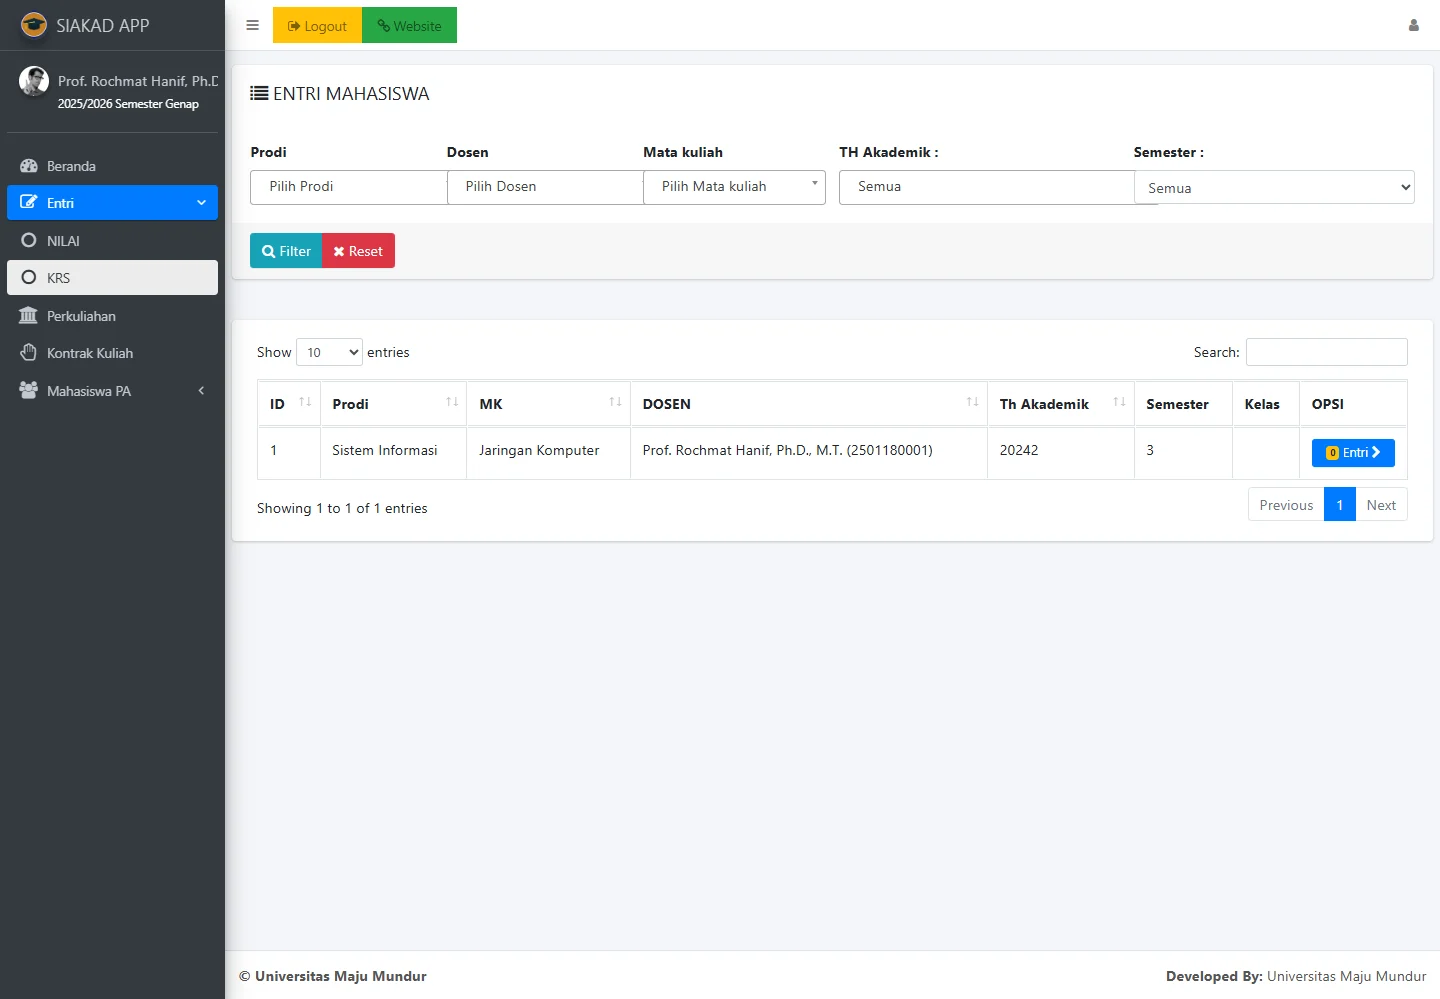
Task: Click the professor's avatar photo in sidebar
Action: coord(34,81)
